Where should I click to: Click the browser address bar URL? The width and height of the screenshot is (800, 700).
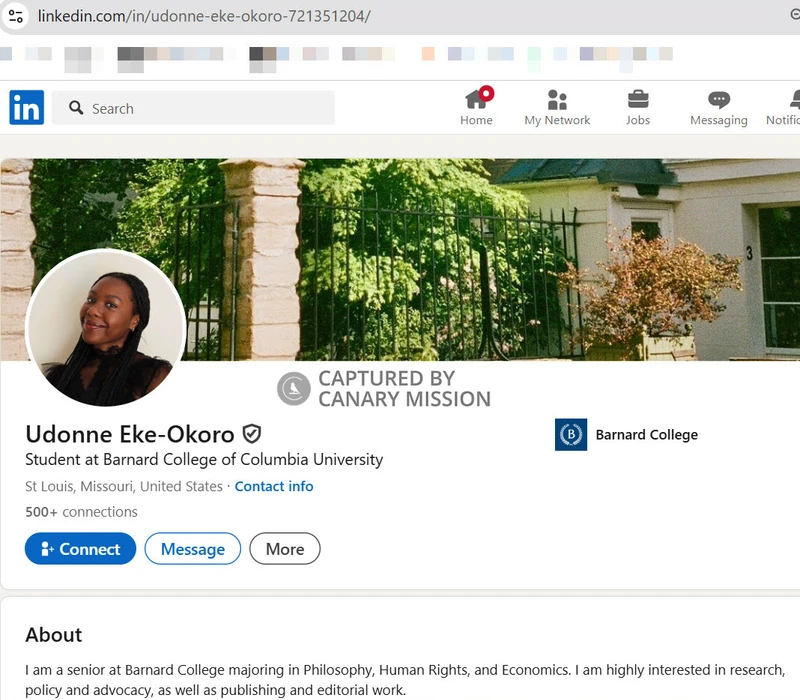204,16
